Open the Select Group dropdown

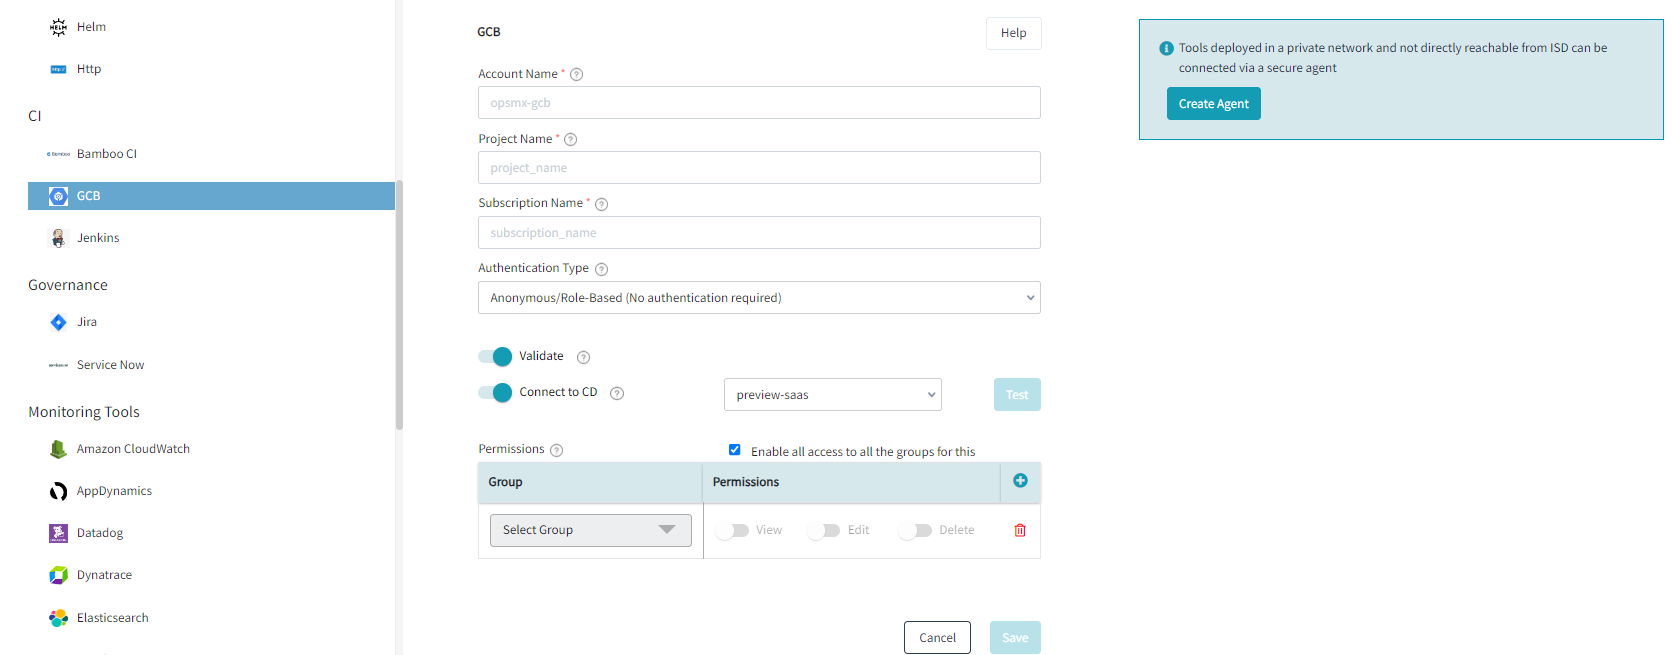coord(590,530)
